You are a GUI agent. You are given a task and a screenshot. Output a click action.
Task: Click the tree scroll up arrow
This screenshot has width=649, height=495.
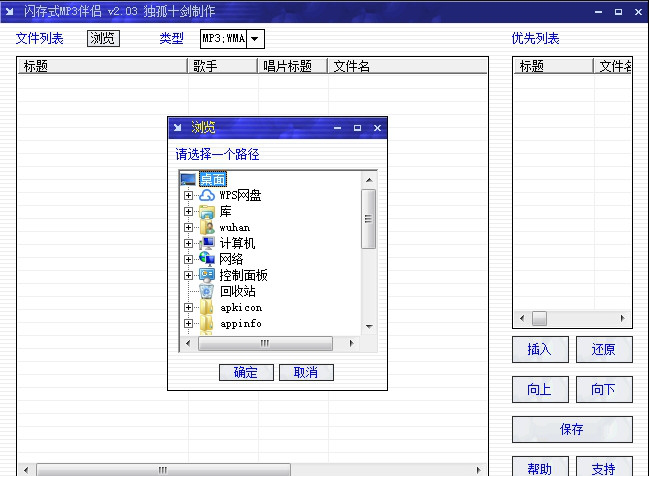pyautogui.click(x=369, y=180)
